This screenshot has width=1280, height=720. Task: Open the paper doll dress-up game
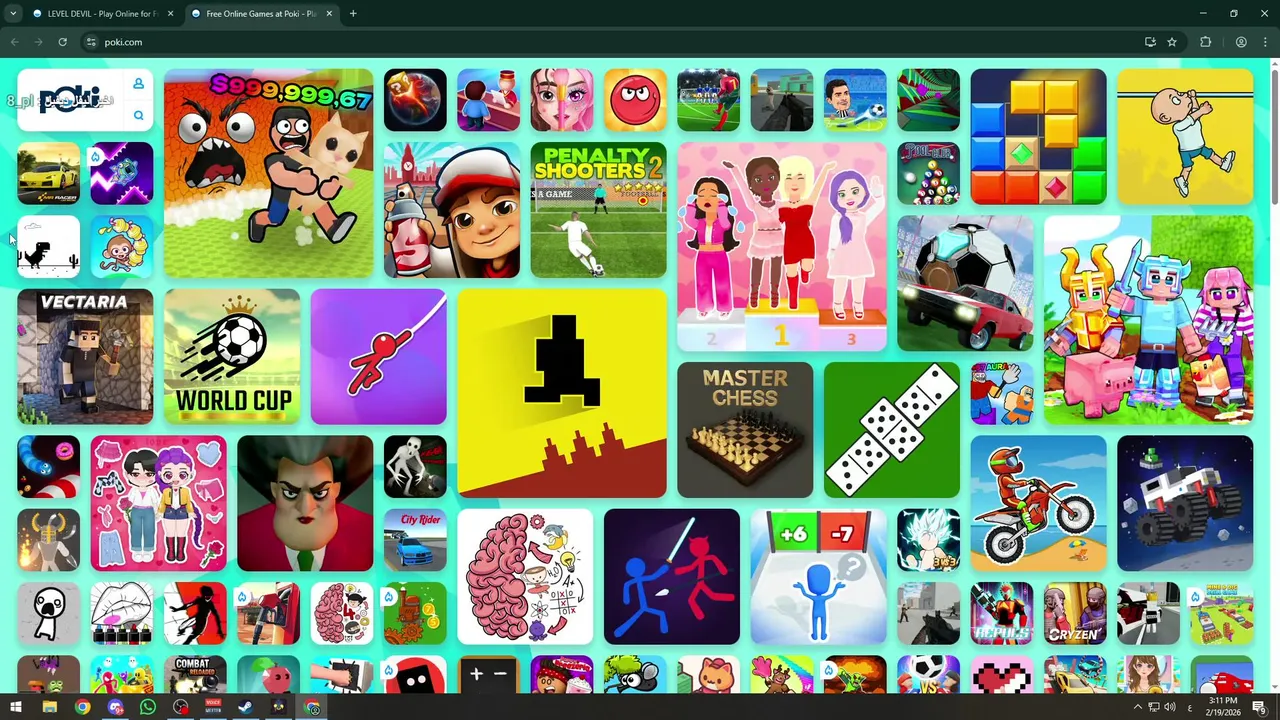click(158, 503)
